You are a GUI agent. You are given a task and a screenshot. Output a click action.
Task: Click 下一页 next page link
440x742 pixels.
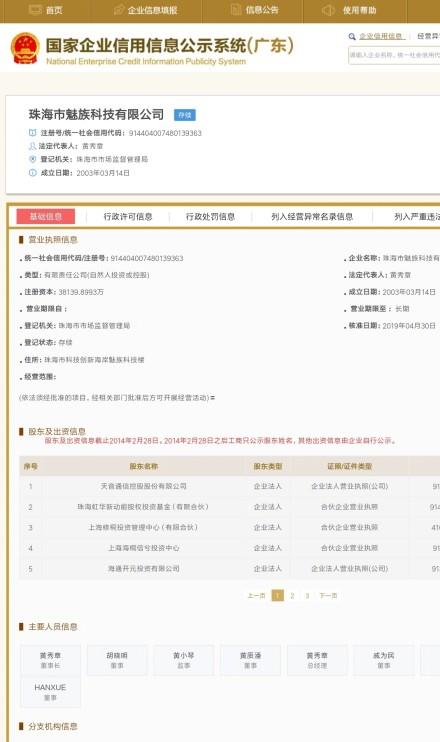[x=328, y=595]
